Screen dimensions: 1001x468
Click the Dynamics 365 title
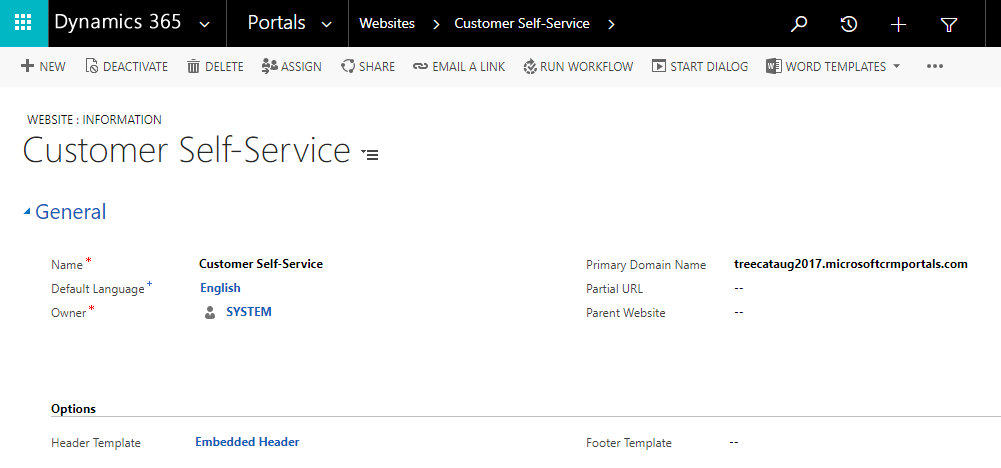[118, 22]
